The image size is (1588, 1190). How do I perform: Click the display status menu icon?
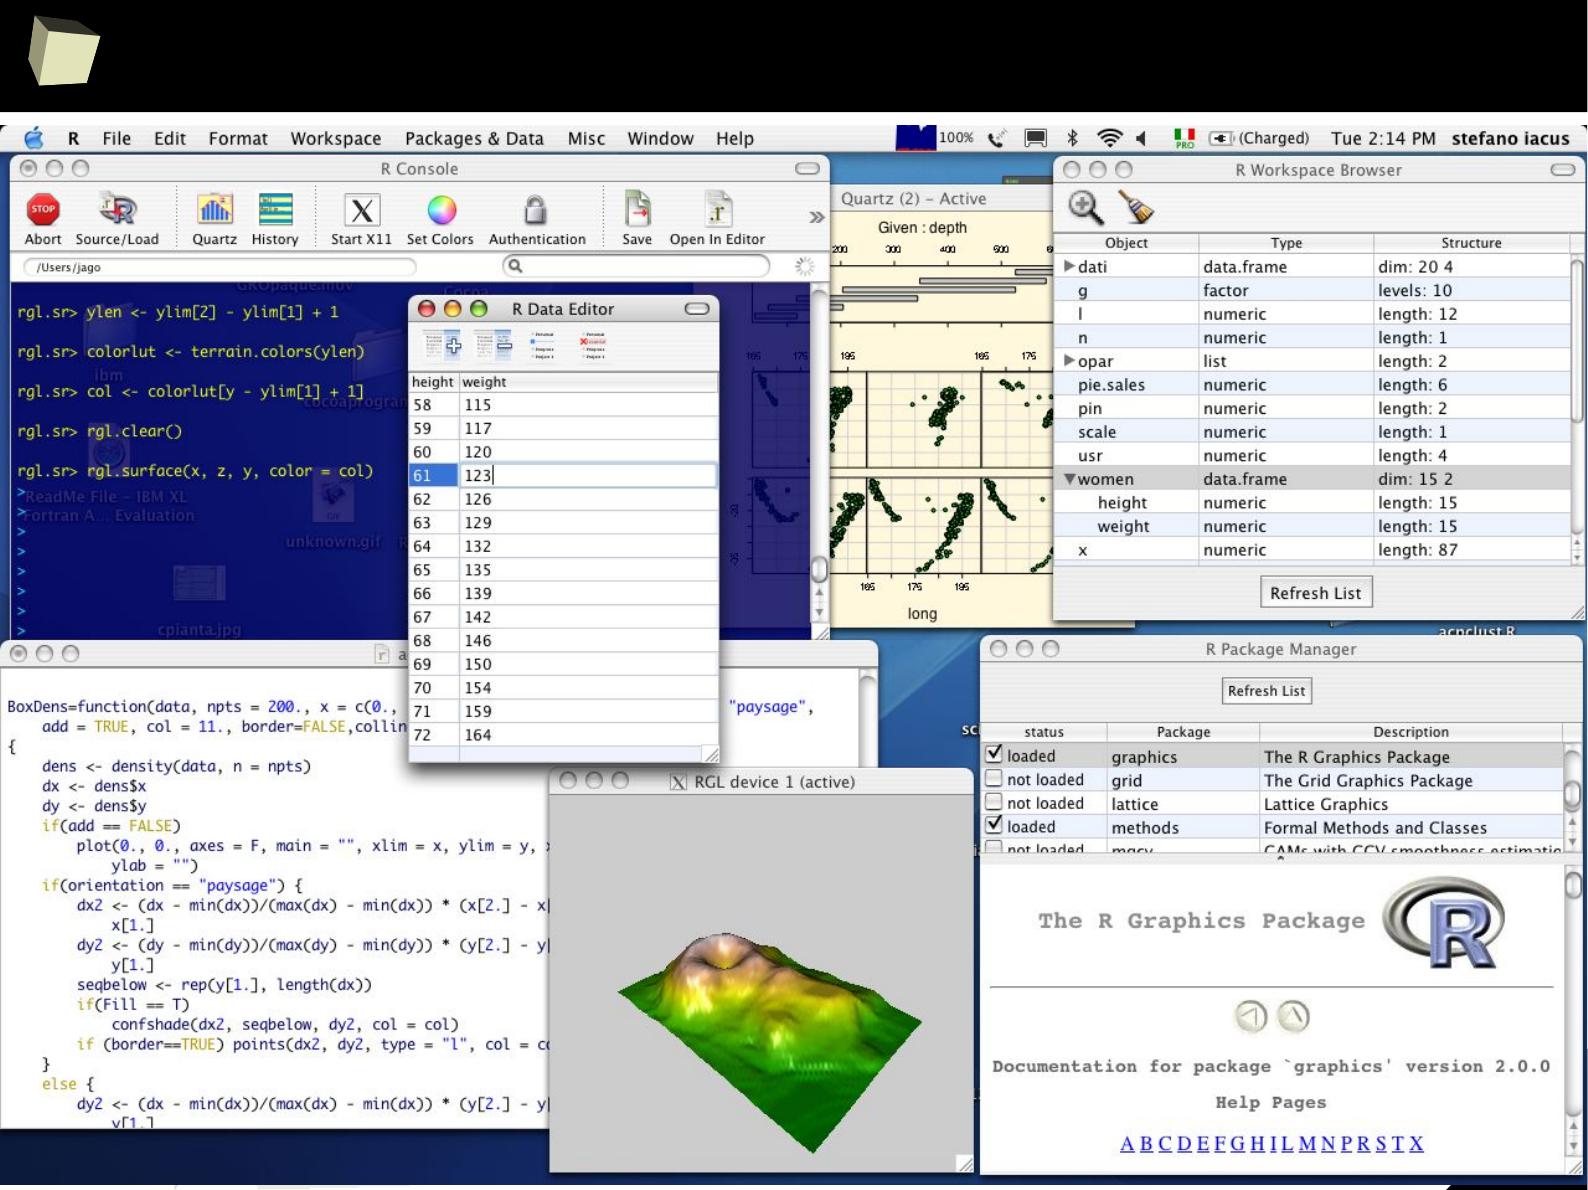(1036, 138)
